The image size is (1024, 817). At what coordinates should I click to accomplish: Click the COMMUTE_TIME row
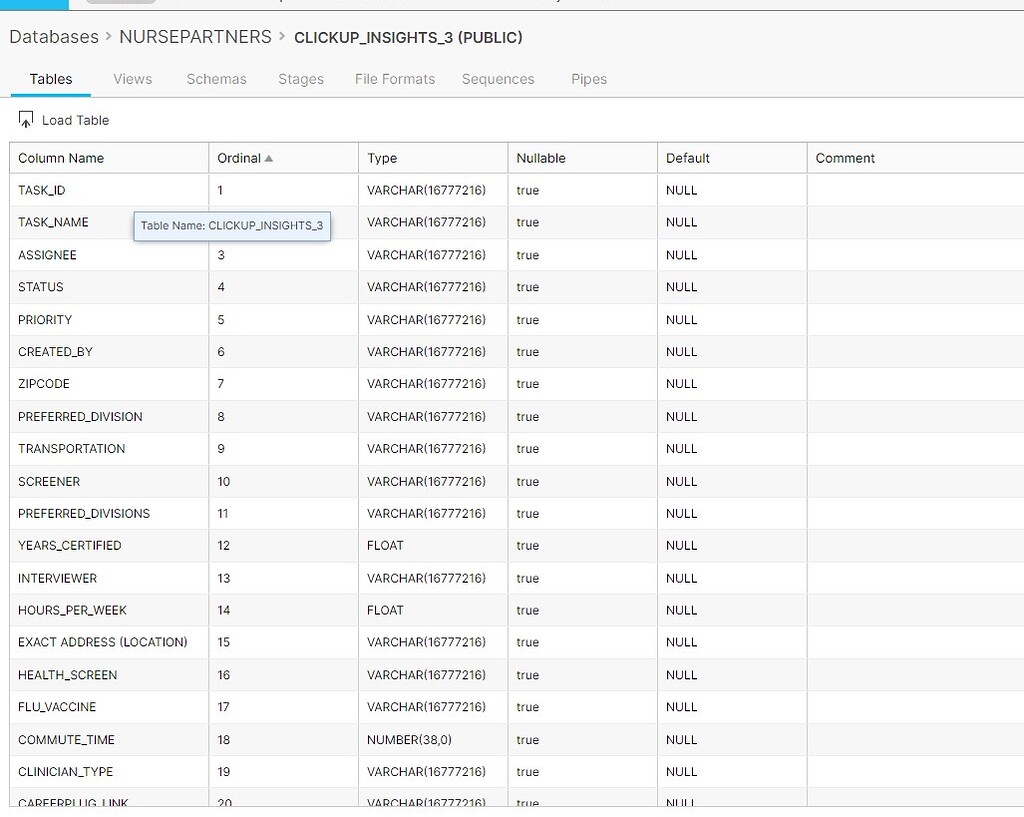[x=66, y=740]
